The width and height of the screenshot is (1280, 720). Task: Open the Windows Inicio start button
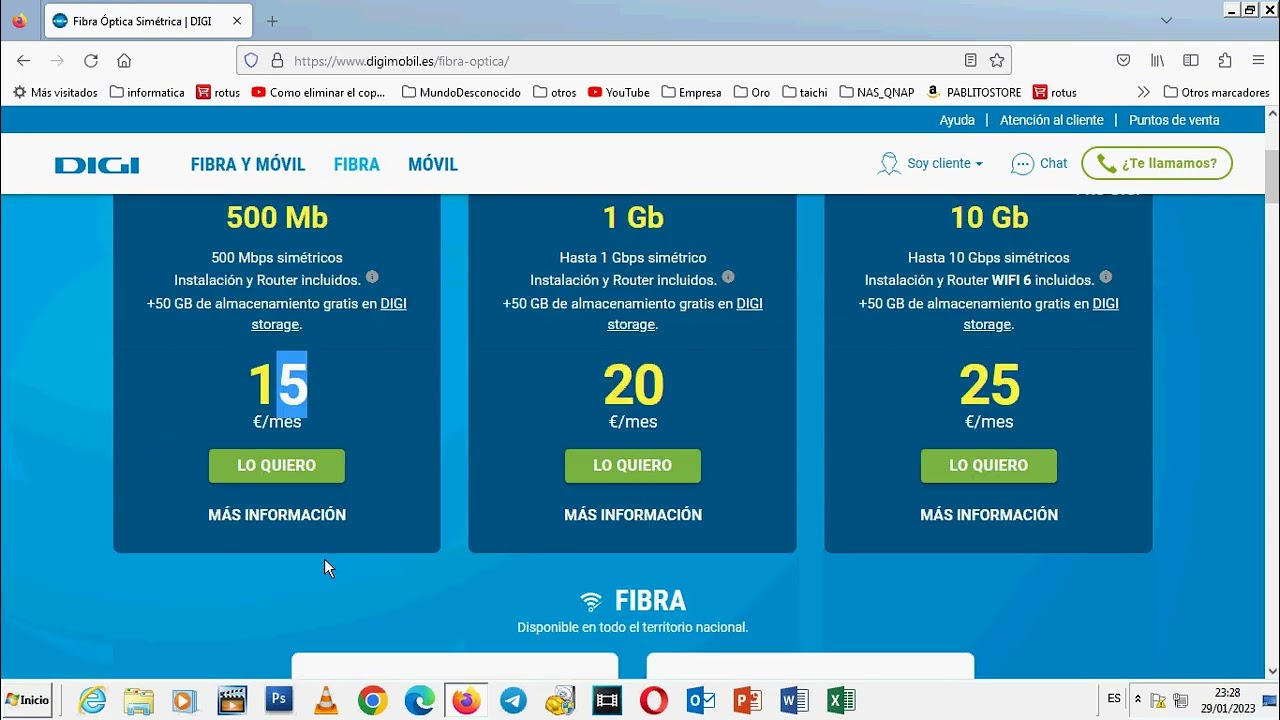coord(27,700)
